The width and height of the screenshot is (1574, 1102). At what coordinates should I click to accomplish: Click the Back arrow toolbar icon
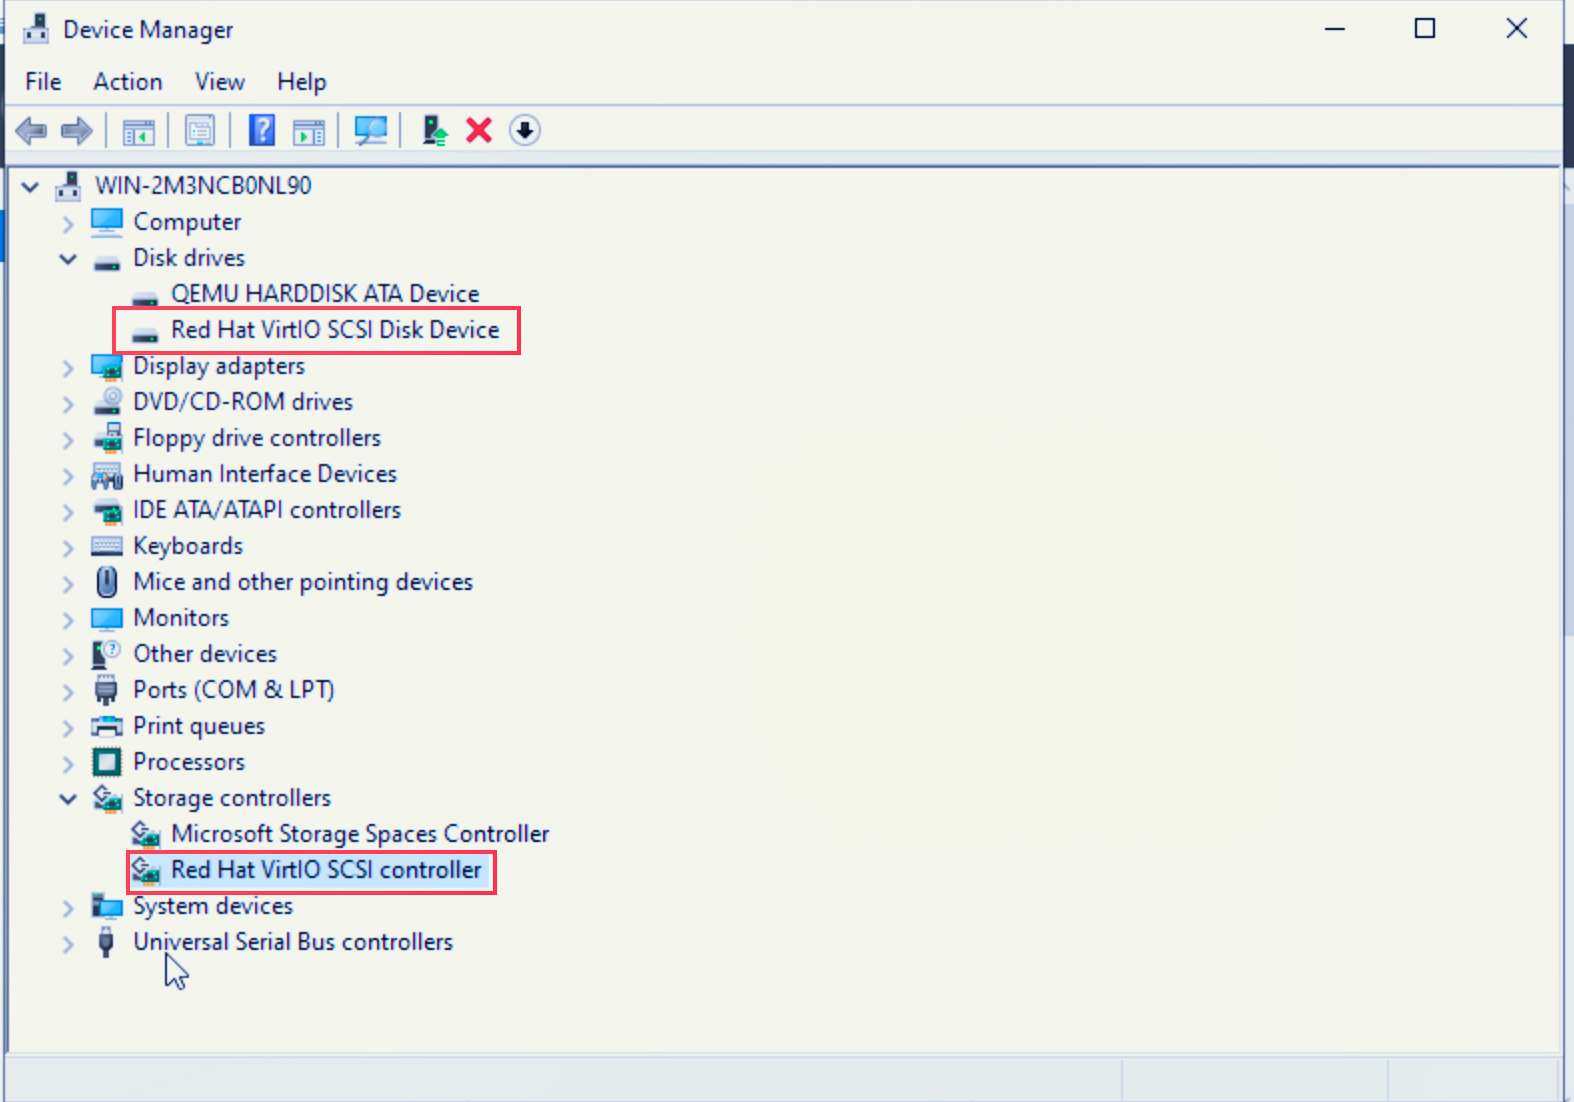pos(32,131)
